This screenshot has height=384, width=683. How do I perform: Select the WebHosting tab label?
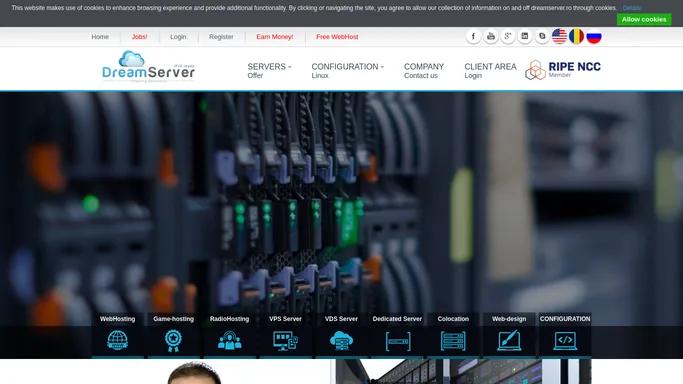tap(118, 319)
